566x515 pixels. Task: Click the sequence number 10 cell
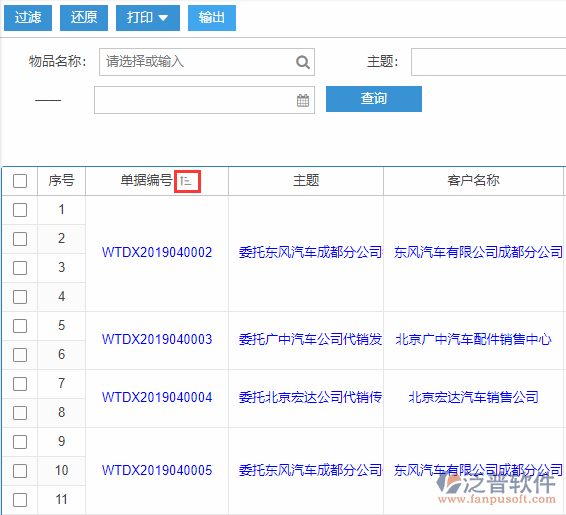pos(61,471)
